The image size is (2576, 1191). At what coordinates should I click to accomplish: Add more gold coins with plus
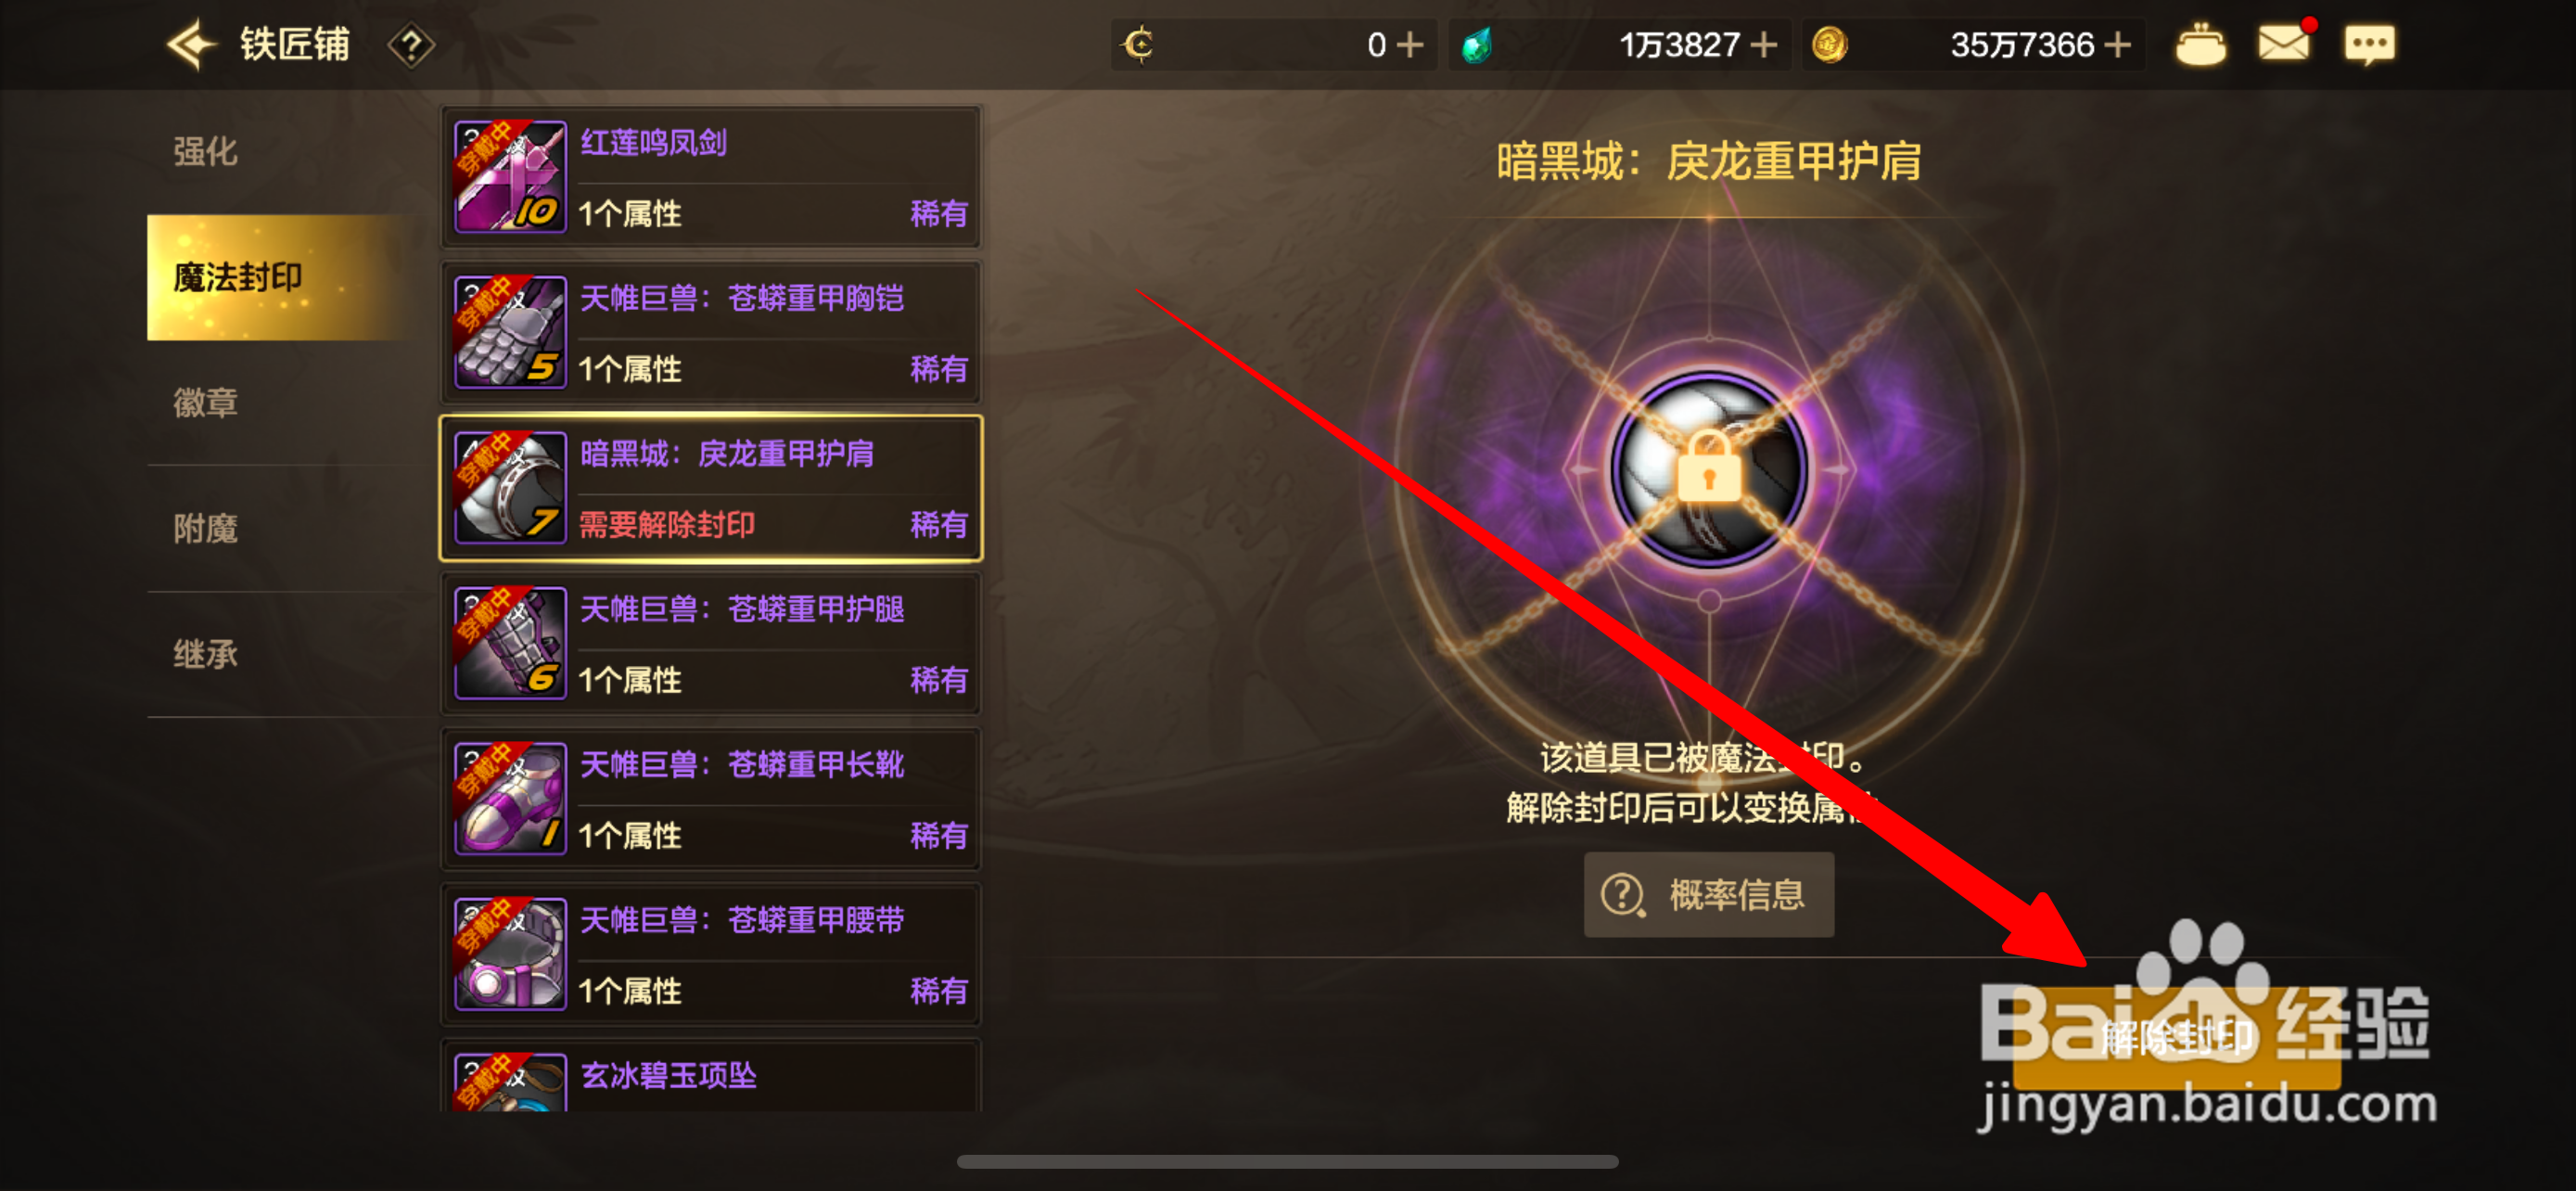click(2117, 45)
